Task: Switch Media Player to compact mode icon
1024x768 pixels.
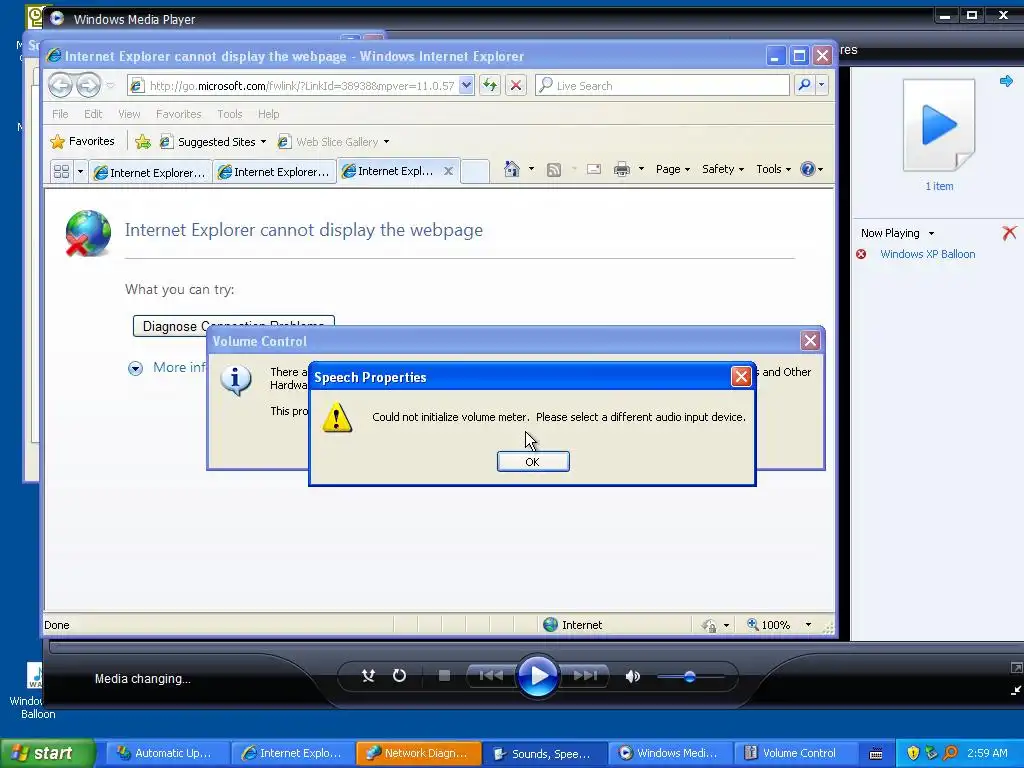Action: 1016,690
